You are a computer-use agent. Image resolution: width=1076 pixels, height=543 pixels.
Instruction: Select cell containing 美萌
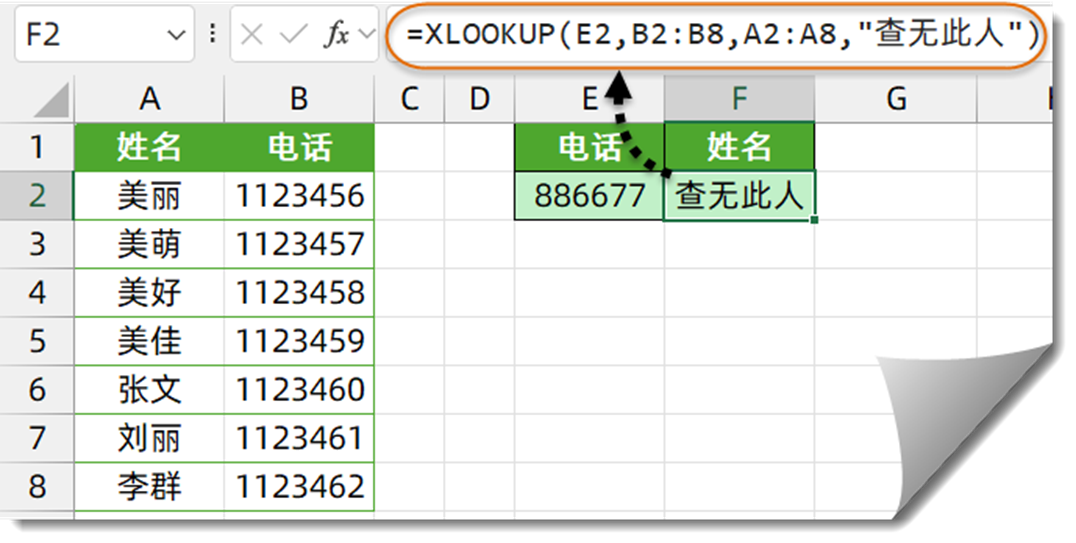(149, 244)
